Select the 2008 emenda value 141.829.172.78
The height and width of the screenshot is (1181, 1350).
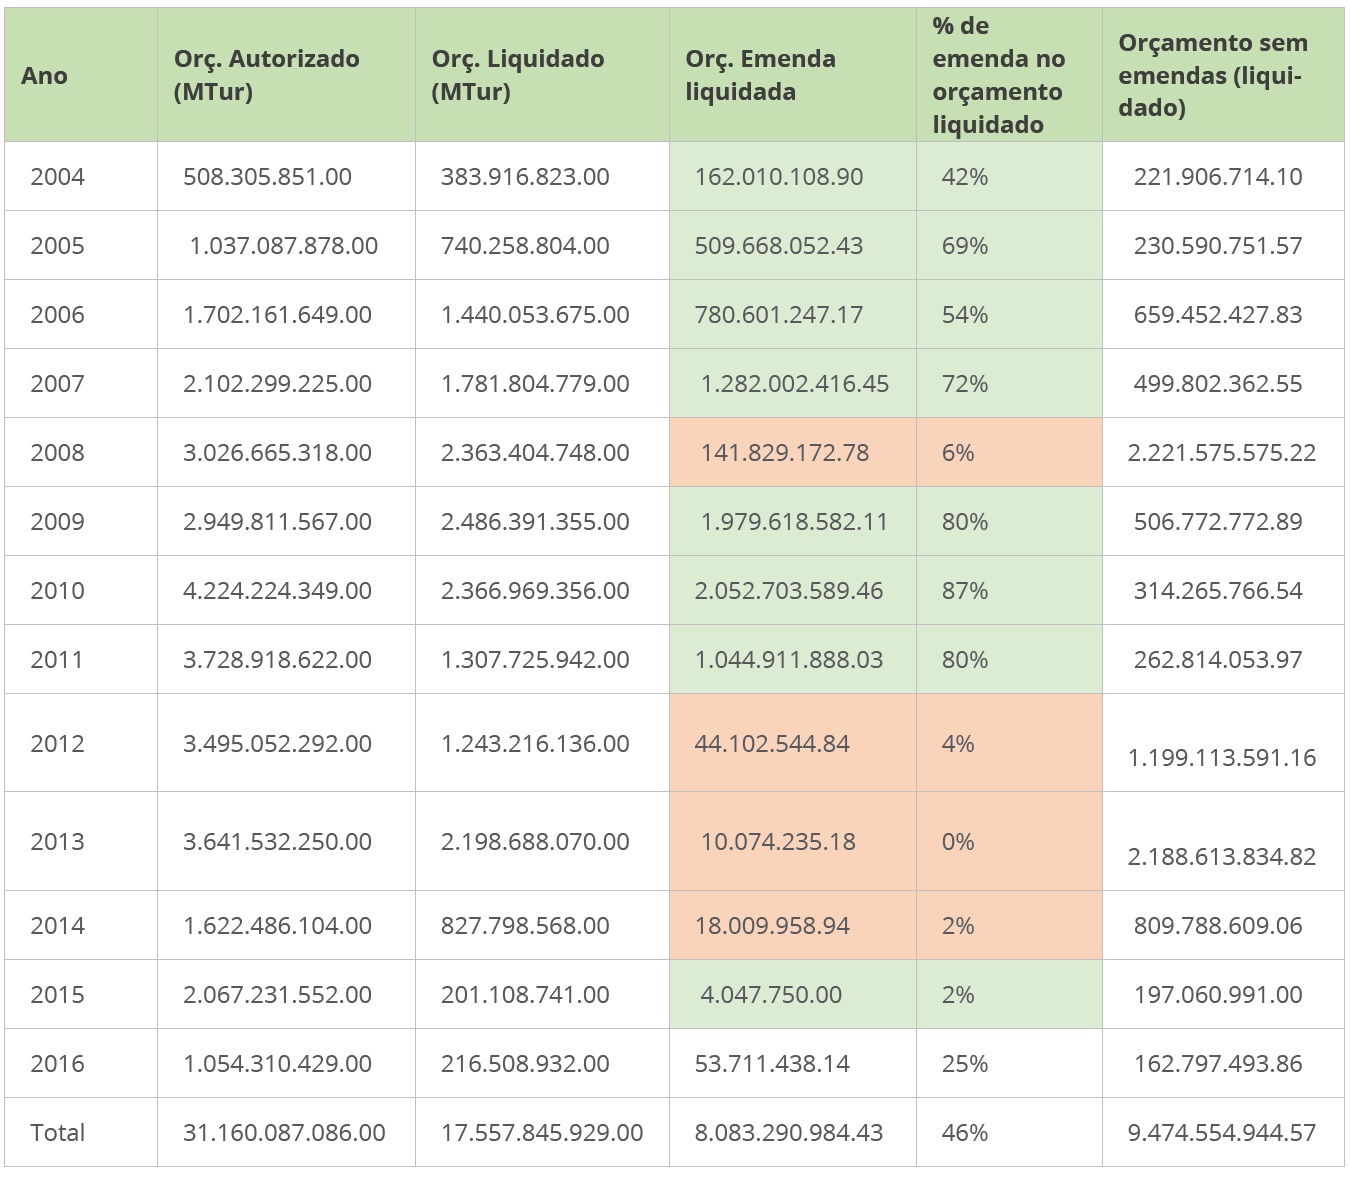(784, 453)
